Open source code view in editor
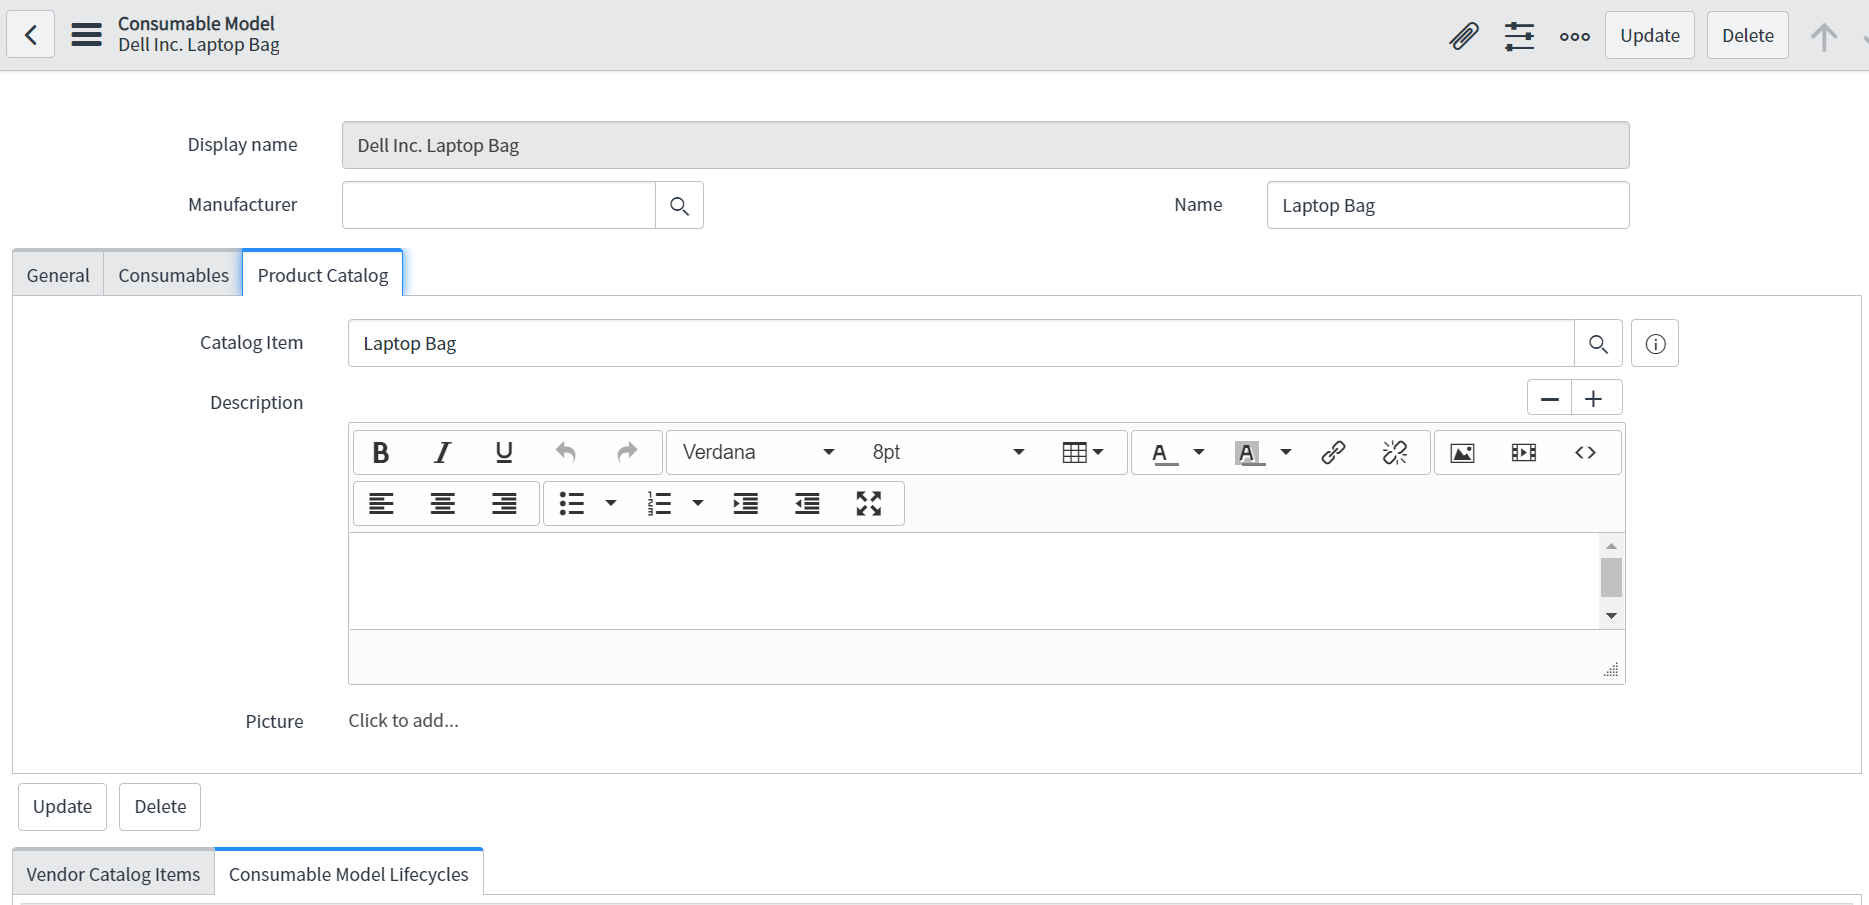1869x905 pixels. [x=1585, y=452]
